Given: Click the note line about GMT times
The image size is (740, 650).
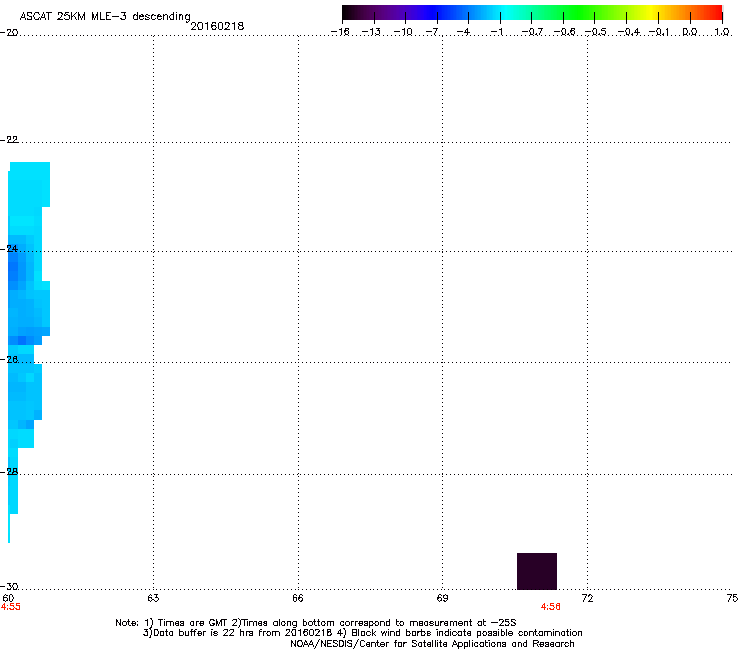Looking at the screenshot, I should [x=316, y=623].
